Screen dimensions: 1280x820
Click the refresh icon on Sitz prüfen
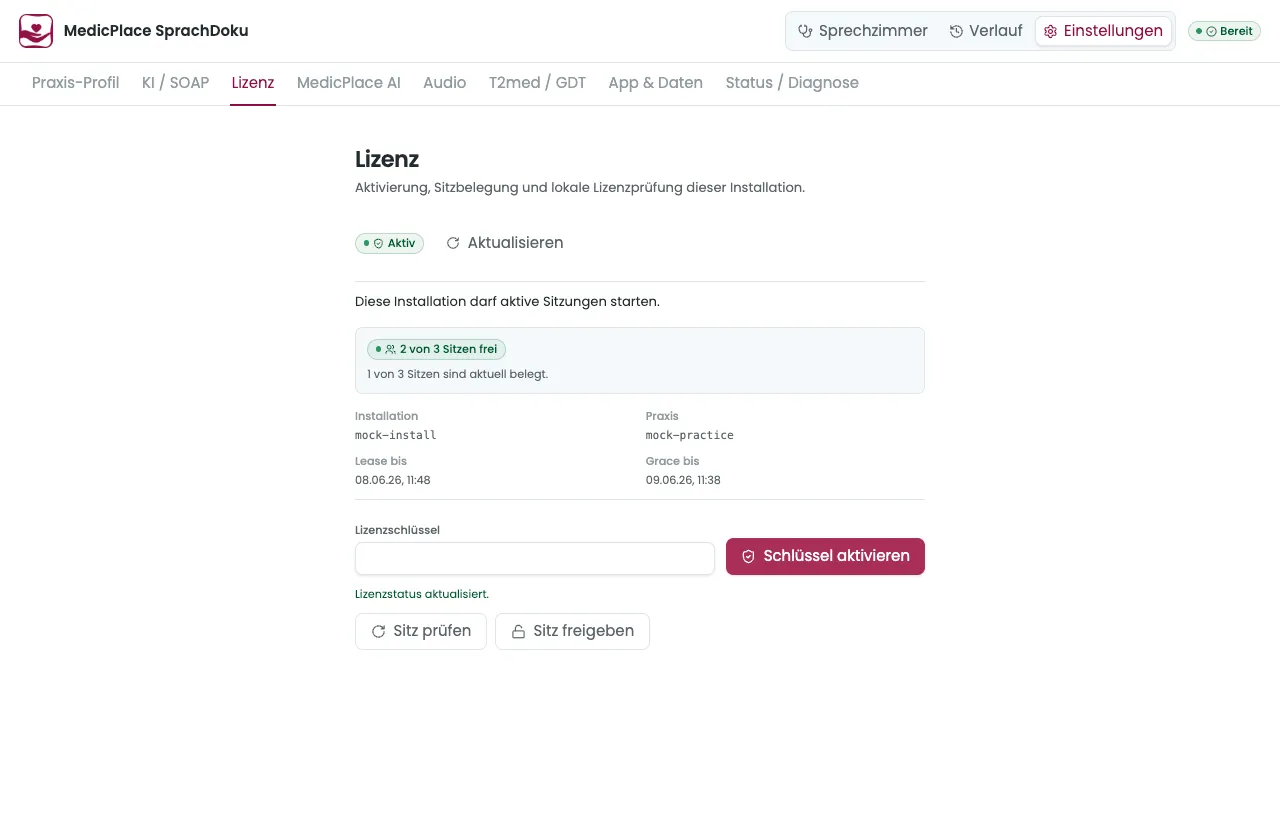click(x=378, y=631)
